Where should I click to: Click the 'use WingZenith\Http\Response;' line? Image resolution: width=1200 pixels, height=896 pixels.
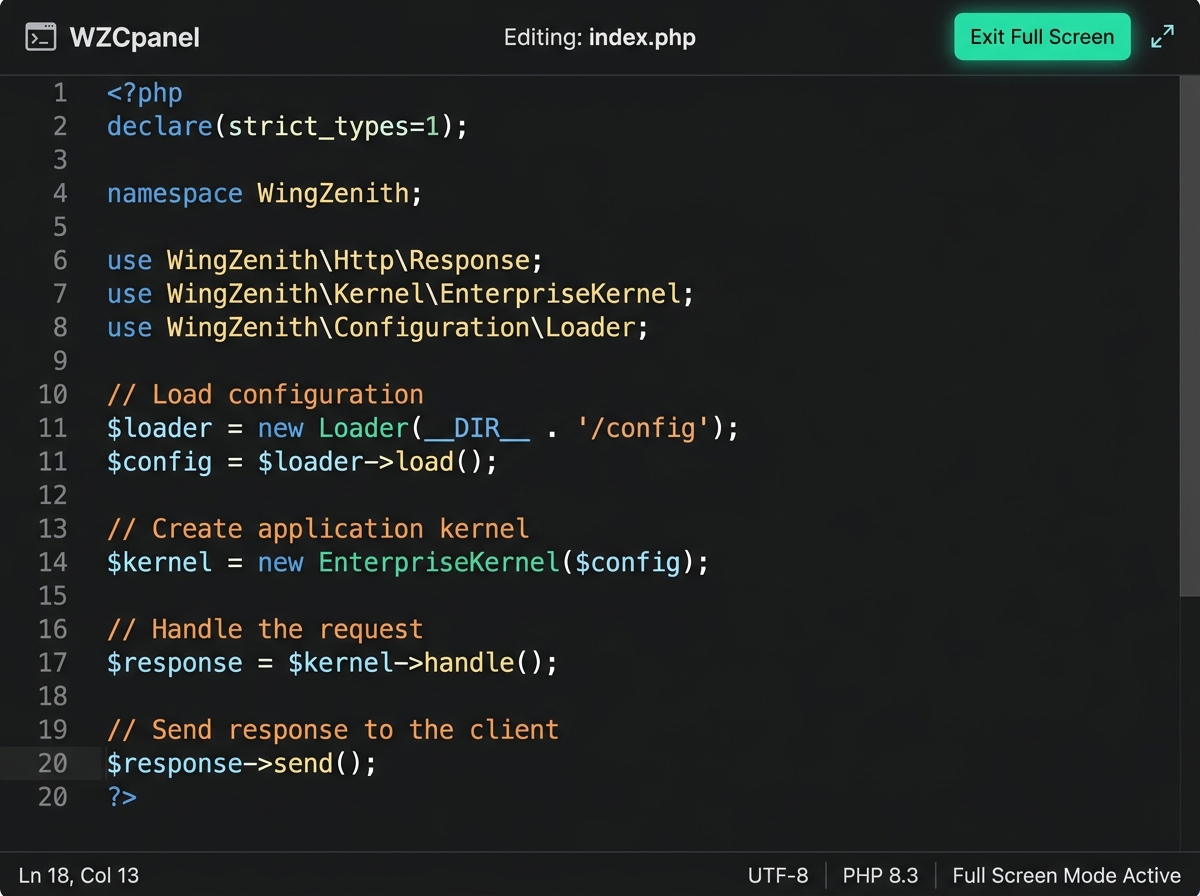325,261
